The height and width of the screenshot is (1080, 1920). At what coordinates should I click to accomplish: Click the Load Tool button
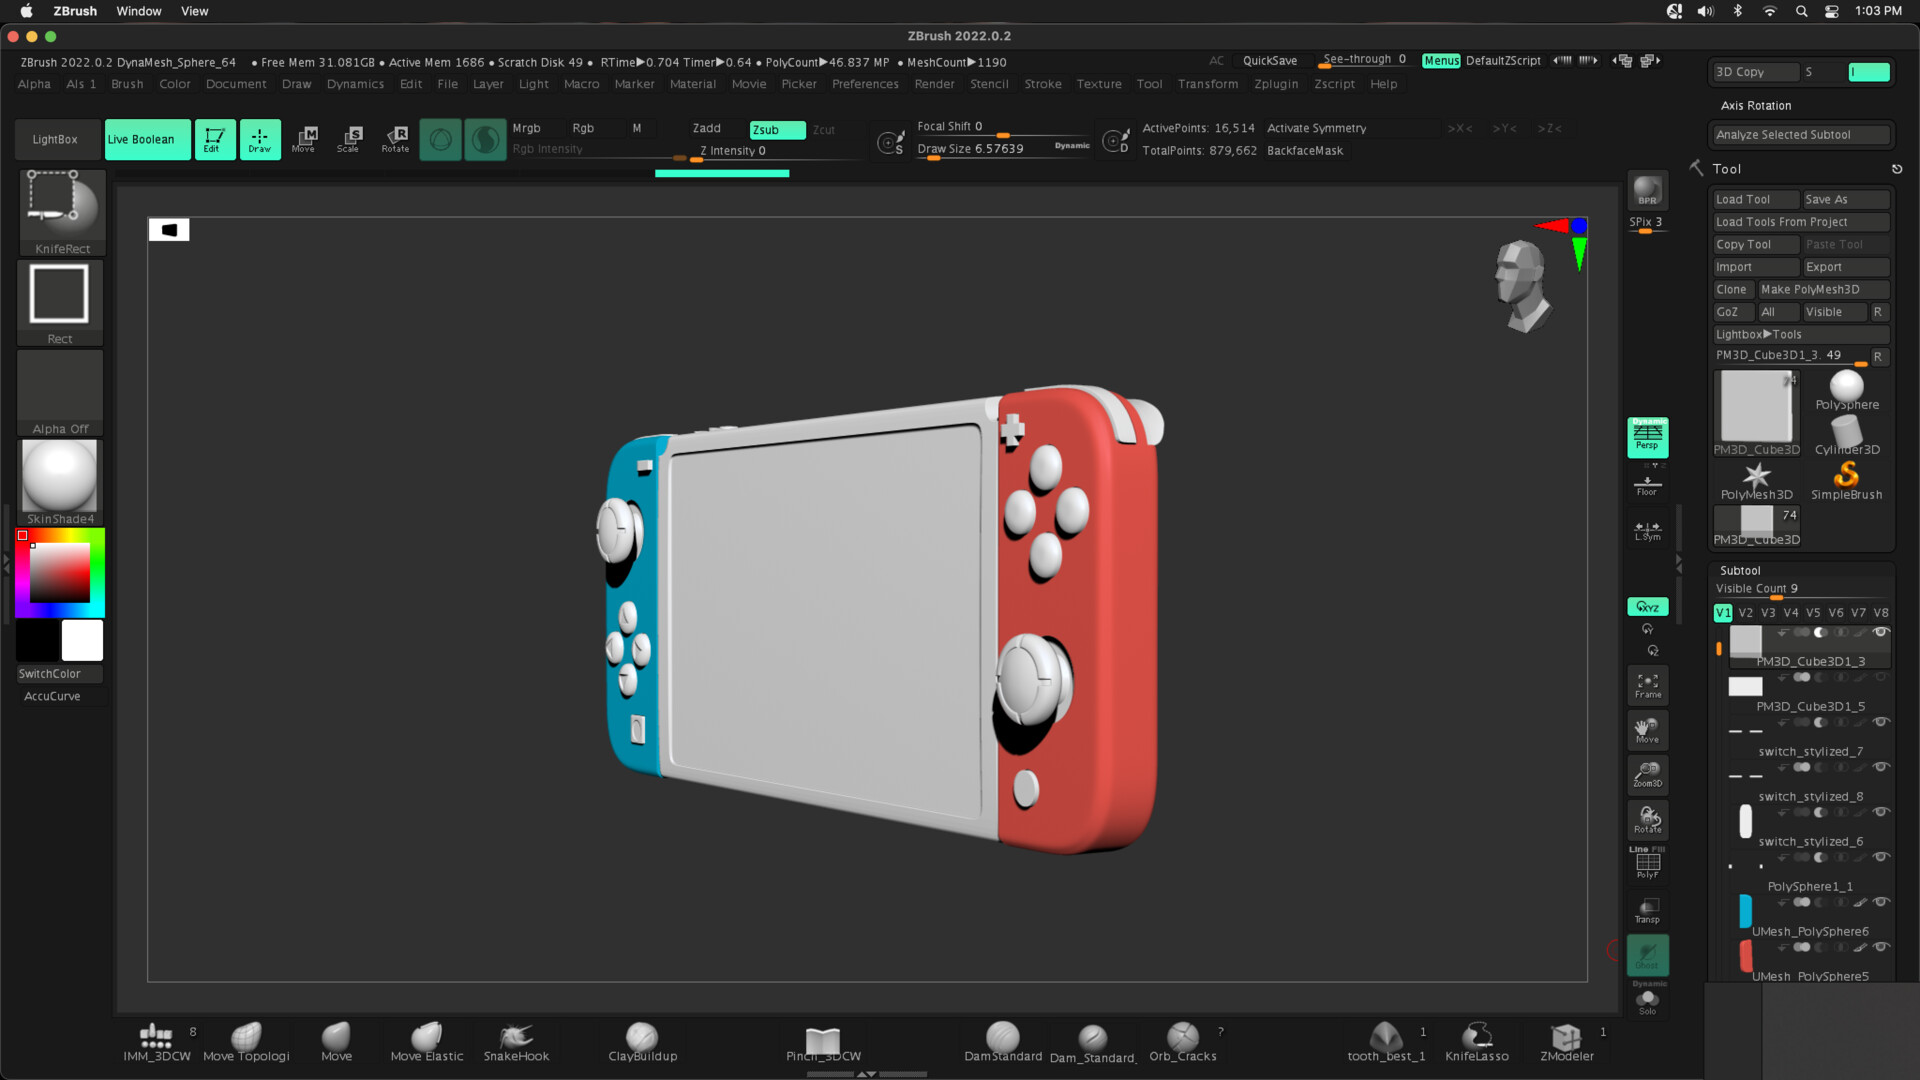tap(1743, 199)
